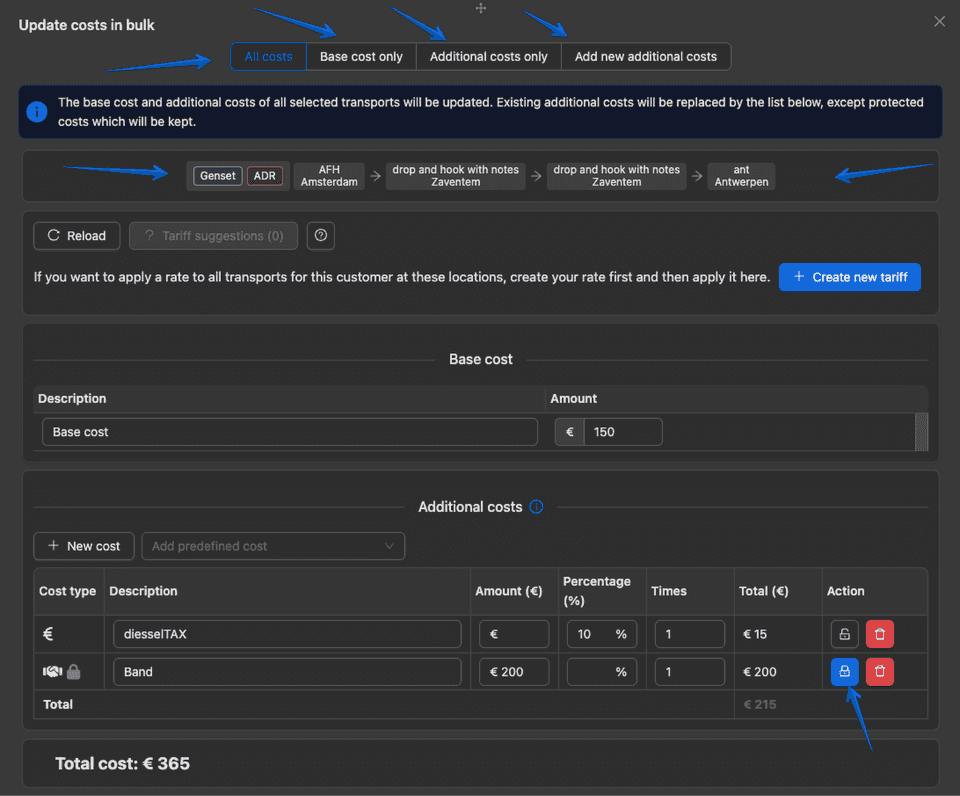Click the diesselTAX percentage field showing 10
The height and width of the screenshot is (796, 960).
pyautogui.click(x=602, y=634)
